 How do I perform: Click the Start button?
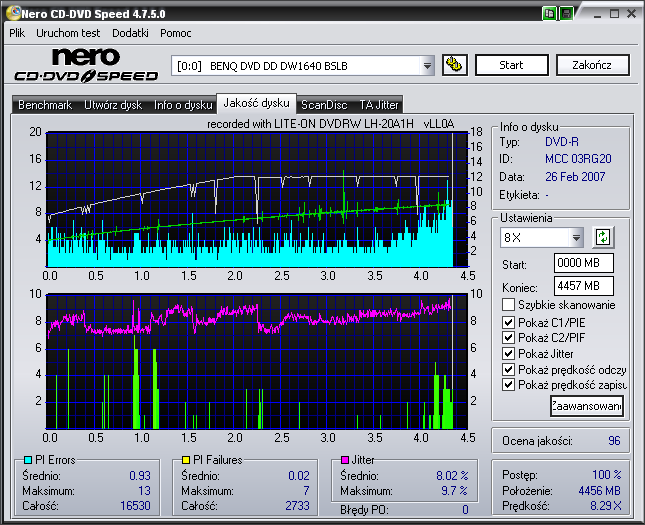[x=511, y=65]
